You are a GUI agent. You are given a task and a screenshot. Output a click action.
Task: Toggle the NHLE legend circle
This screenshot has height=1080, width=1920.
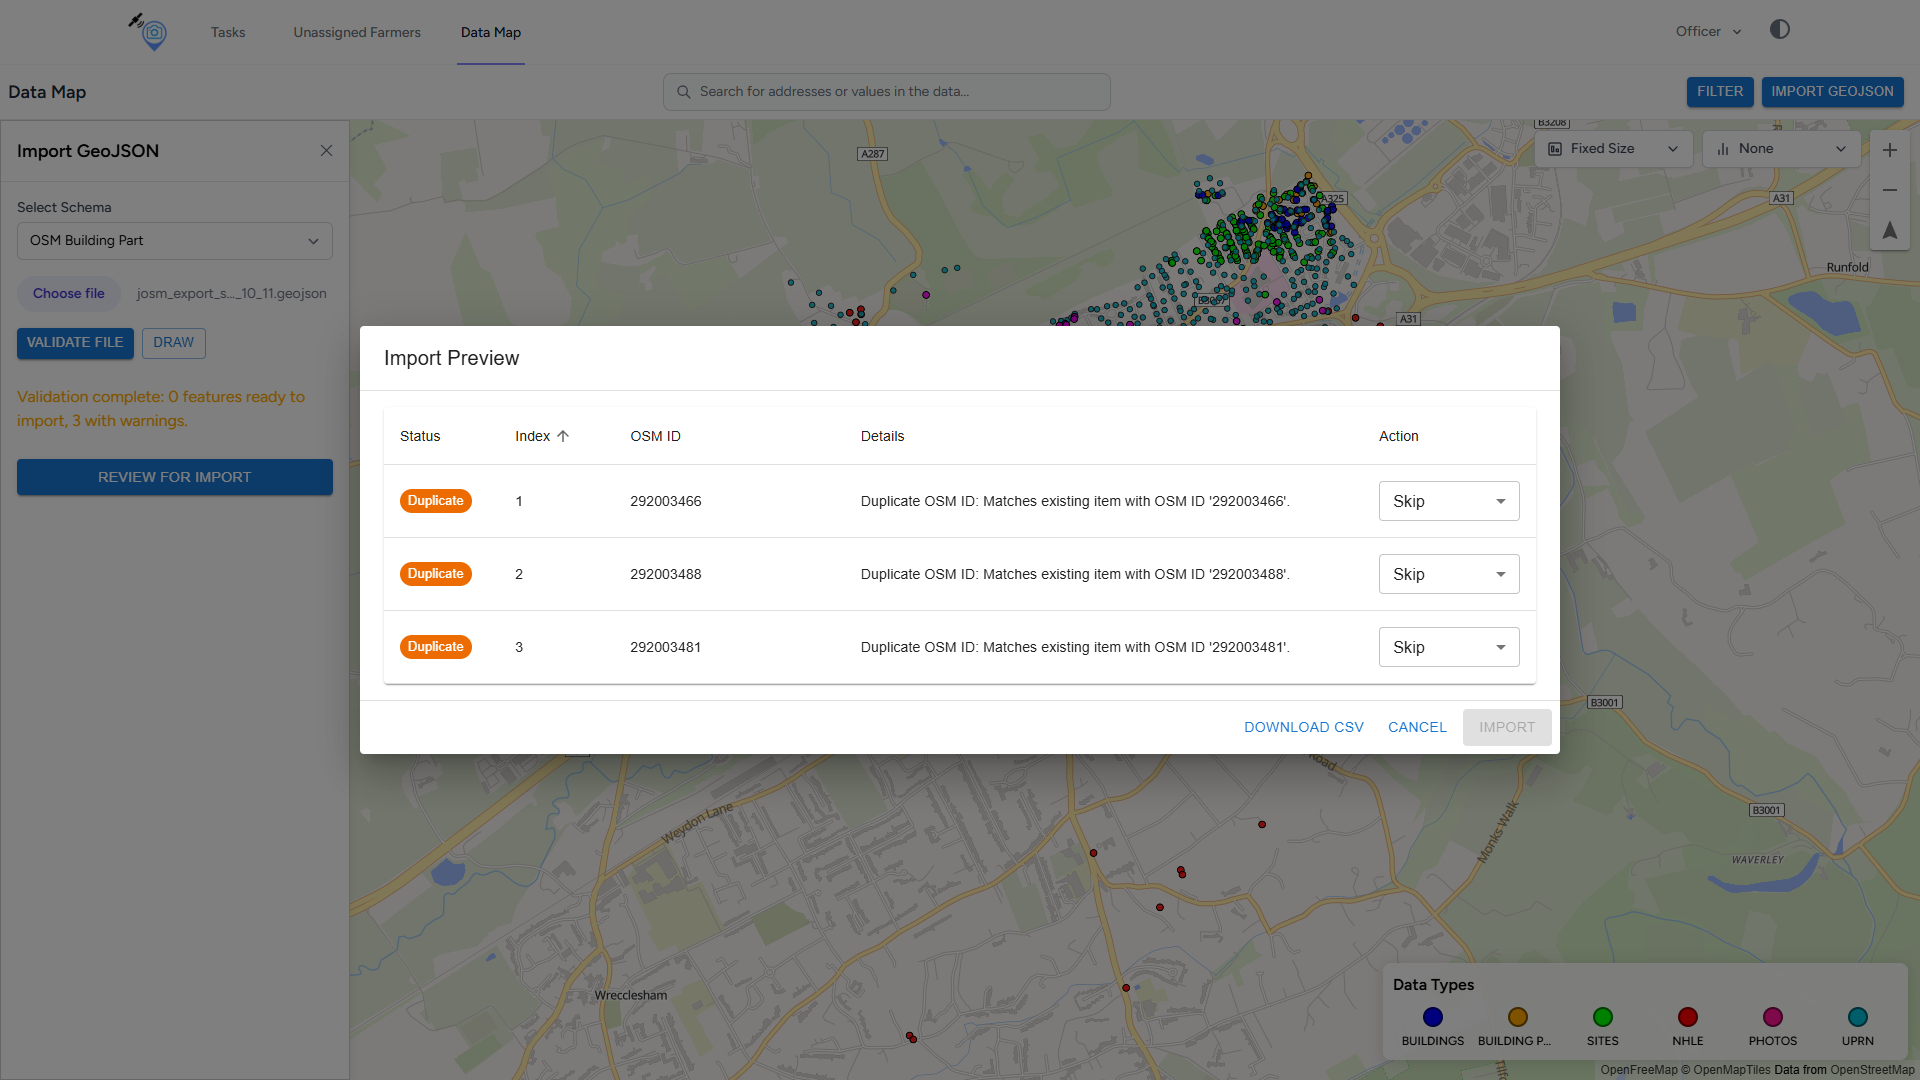click(1687, 1017)
